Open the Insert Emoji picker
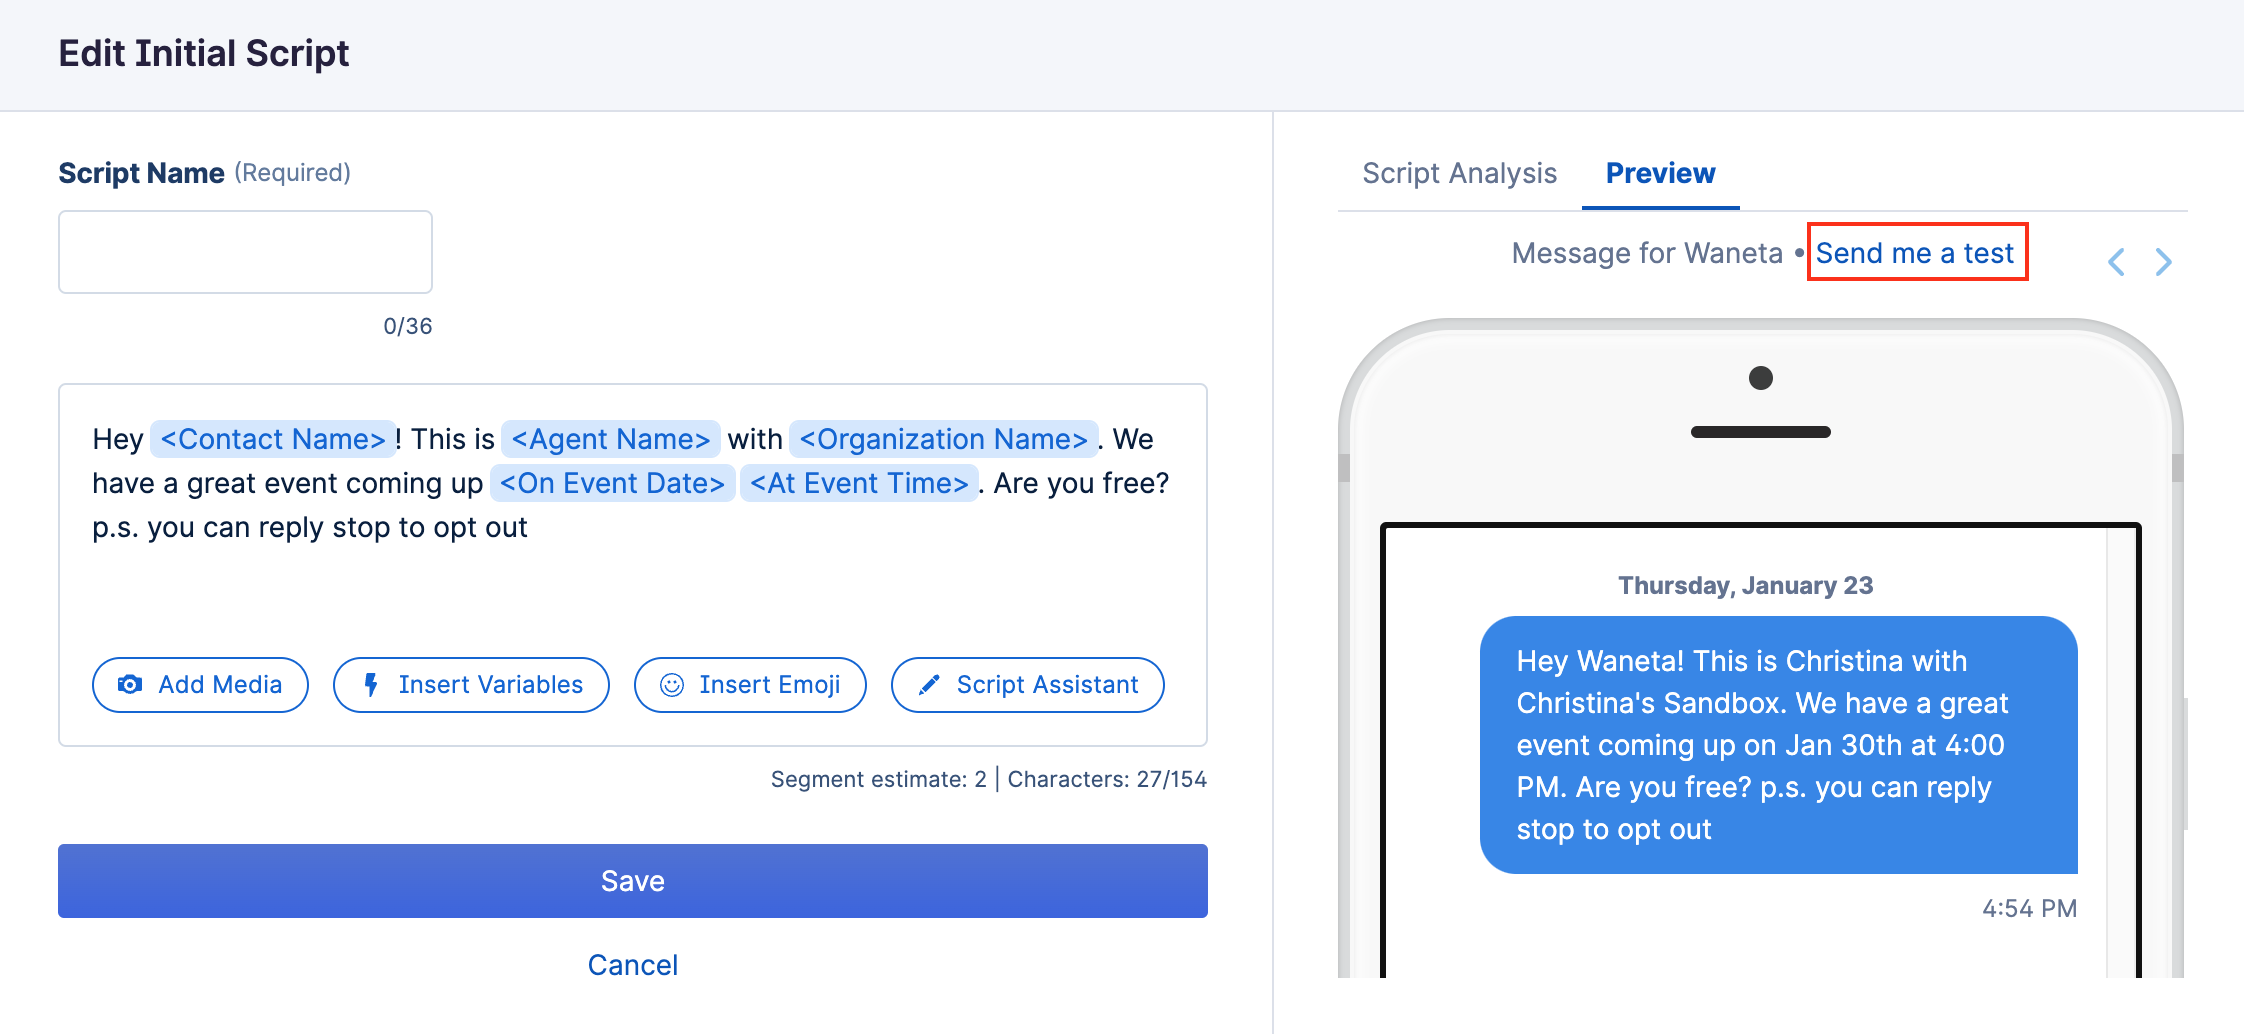 [x=750, y=685]
